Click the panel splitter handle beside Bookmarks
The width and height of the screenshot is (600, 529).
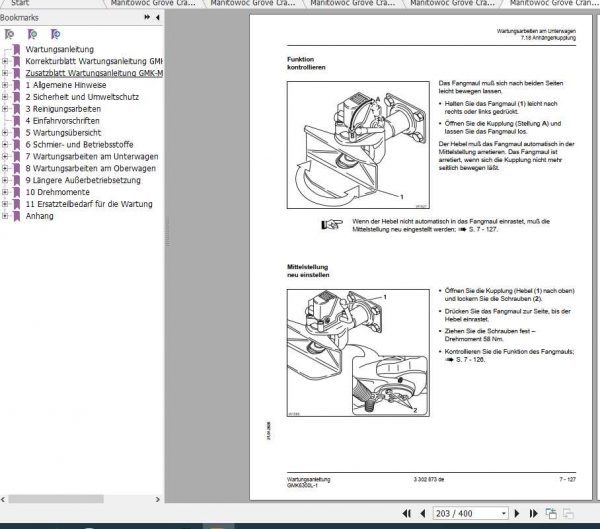[167, 232]
